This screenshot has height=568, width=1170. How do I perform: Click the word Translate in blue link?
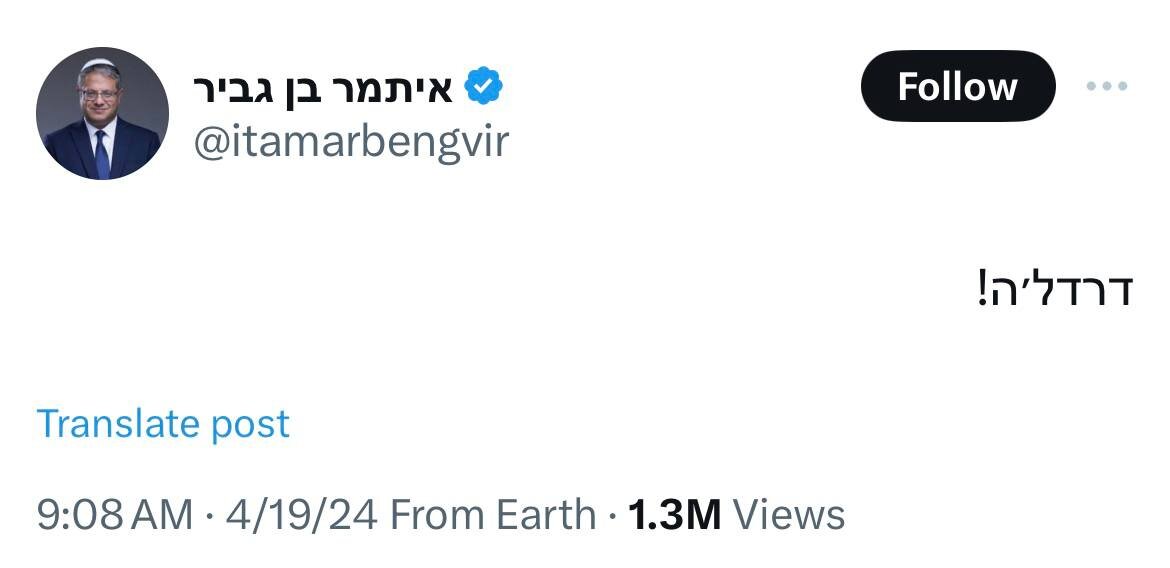pos(116,423)
